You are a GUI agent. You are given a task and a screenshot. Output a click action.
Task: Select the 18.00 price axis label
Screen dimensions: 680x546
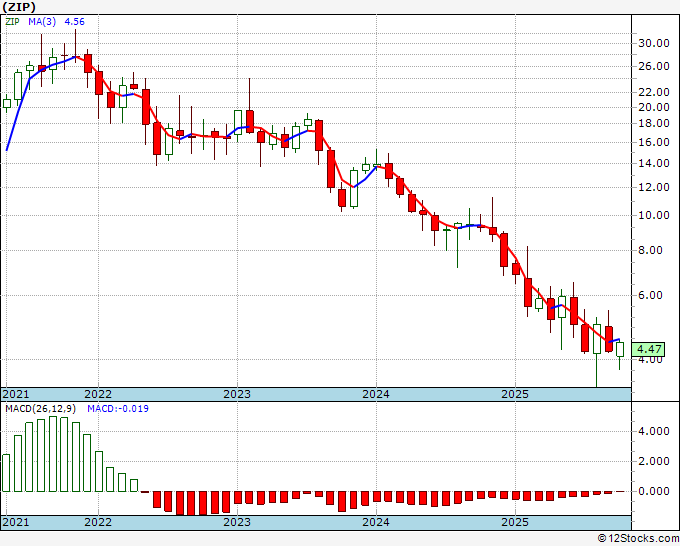pyautogui.click(x=654, y=123)
